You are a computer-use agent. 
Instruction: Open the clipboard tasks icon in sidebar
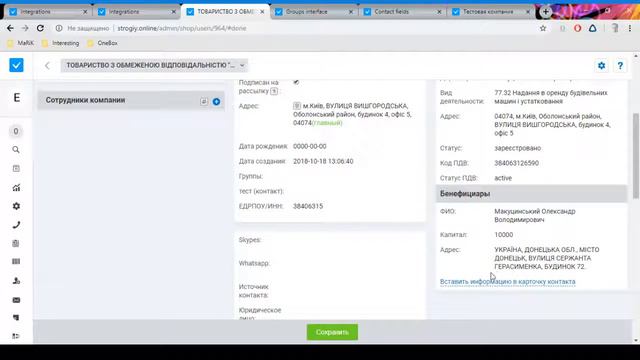(x=16, y=243)
